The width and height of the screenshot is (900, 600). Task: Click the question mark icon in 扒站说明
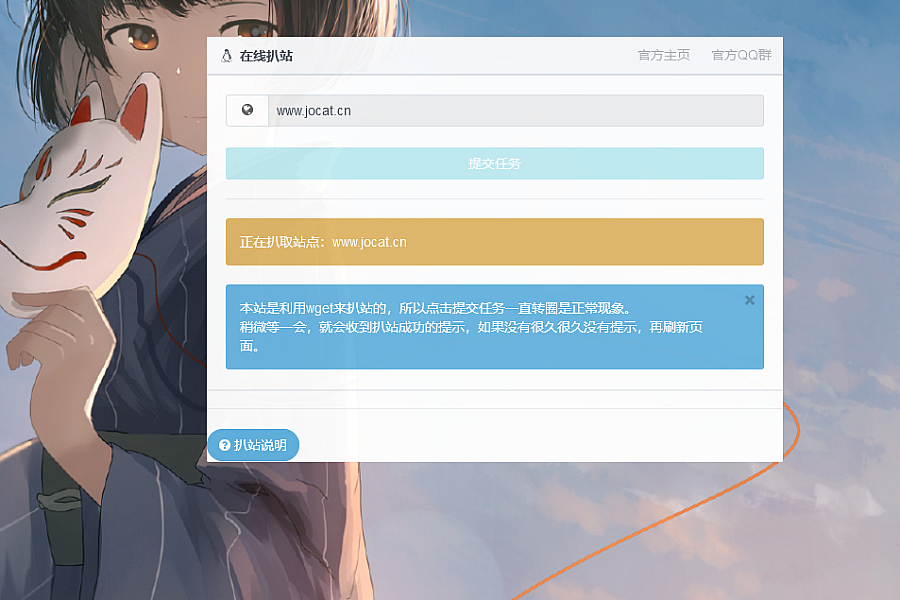[x=224, y=445]
